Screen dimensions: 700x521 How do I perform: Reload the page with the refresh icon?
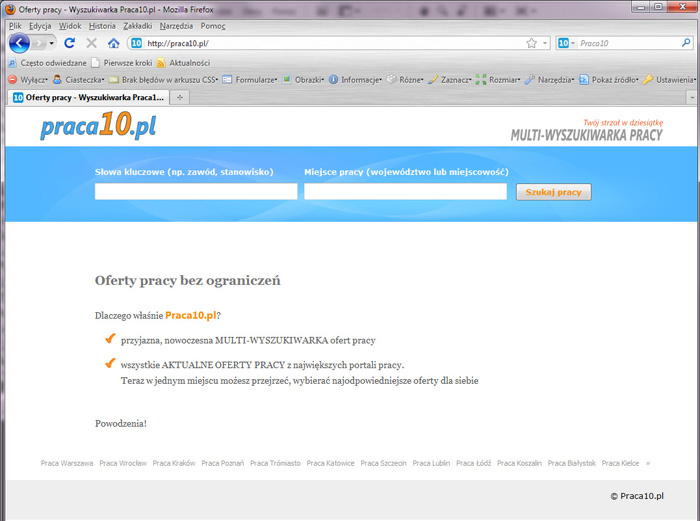[69, 43]
